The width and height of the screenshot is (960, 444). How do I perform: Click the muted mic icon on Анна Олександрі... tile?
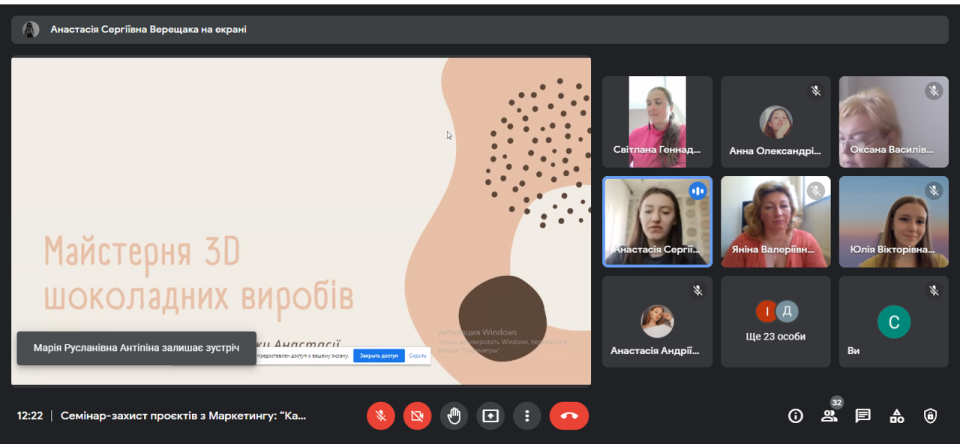816,91
